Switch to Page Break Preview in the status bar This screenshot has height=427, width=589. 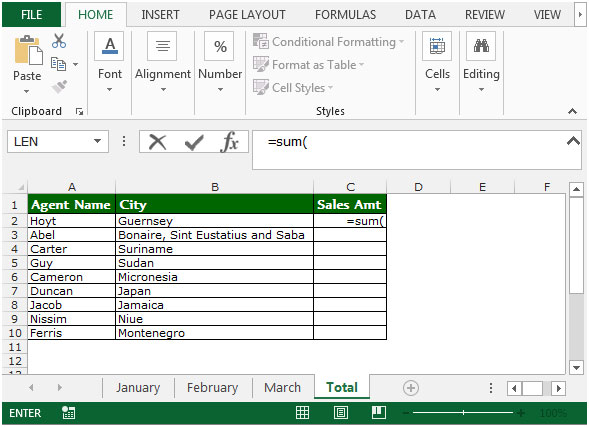pyautogui.click(x=379, y=412)
